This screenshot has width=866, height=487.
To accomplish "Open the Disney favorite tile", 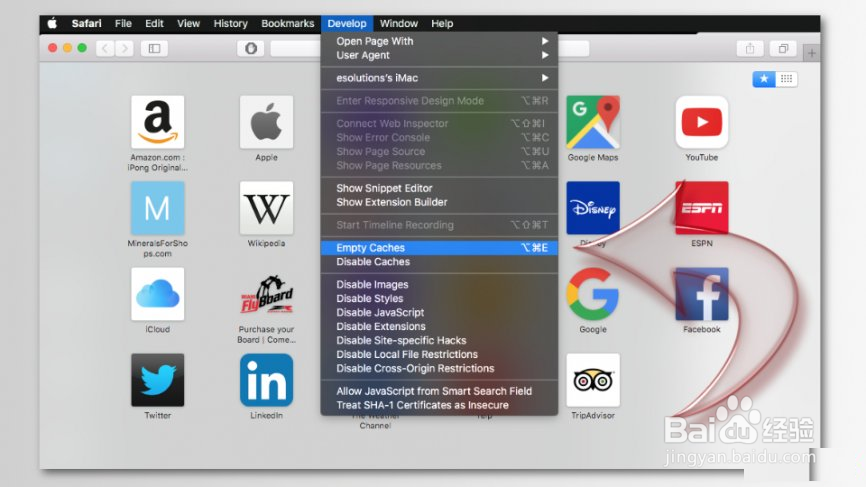I will [593, 208].
